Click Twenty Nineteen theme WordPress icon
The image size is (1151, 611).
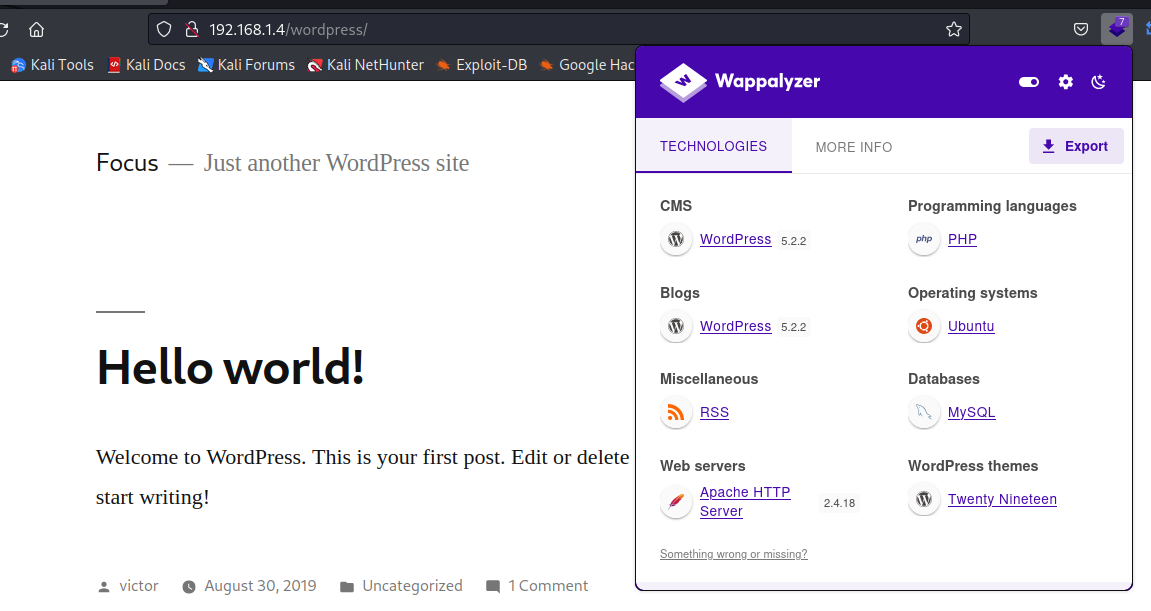point(924,499)
